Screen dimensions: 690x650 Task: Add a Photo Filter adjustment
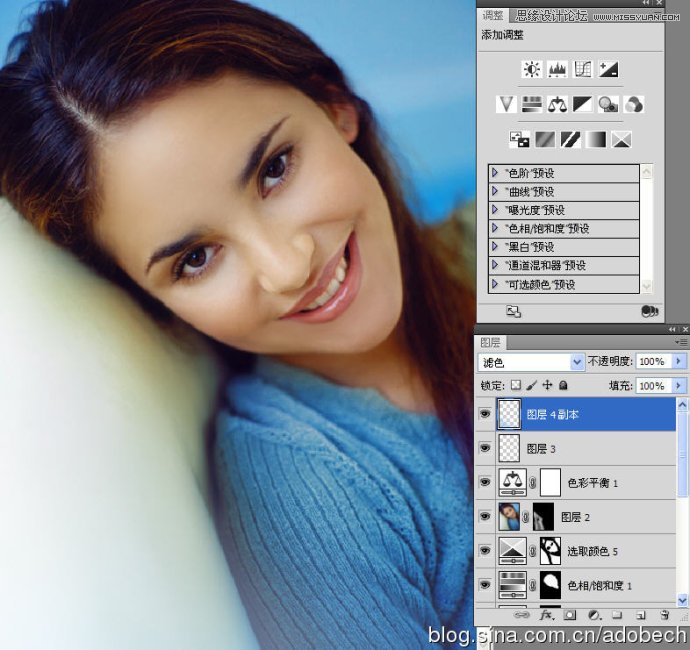click(x=608, y=105)
